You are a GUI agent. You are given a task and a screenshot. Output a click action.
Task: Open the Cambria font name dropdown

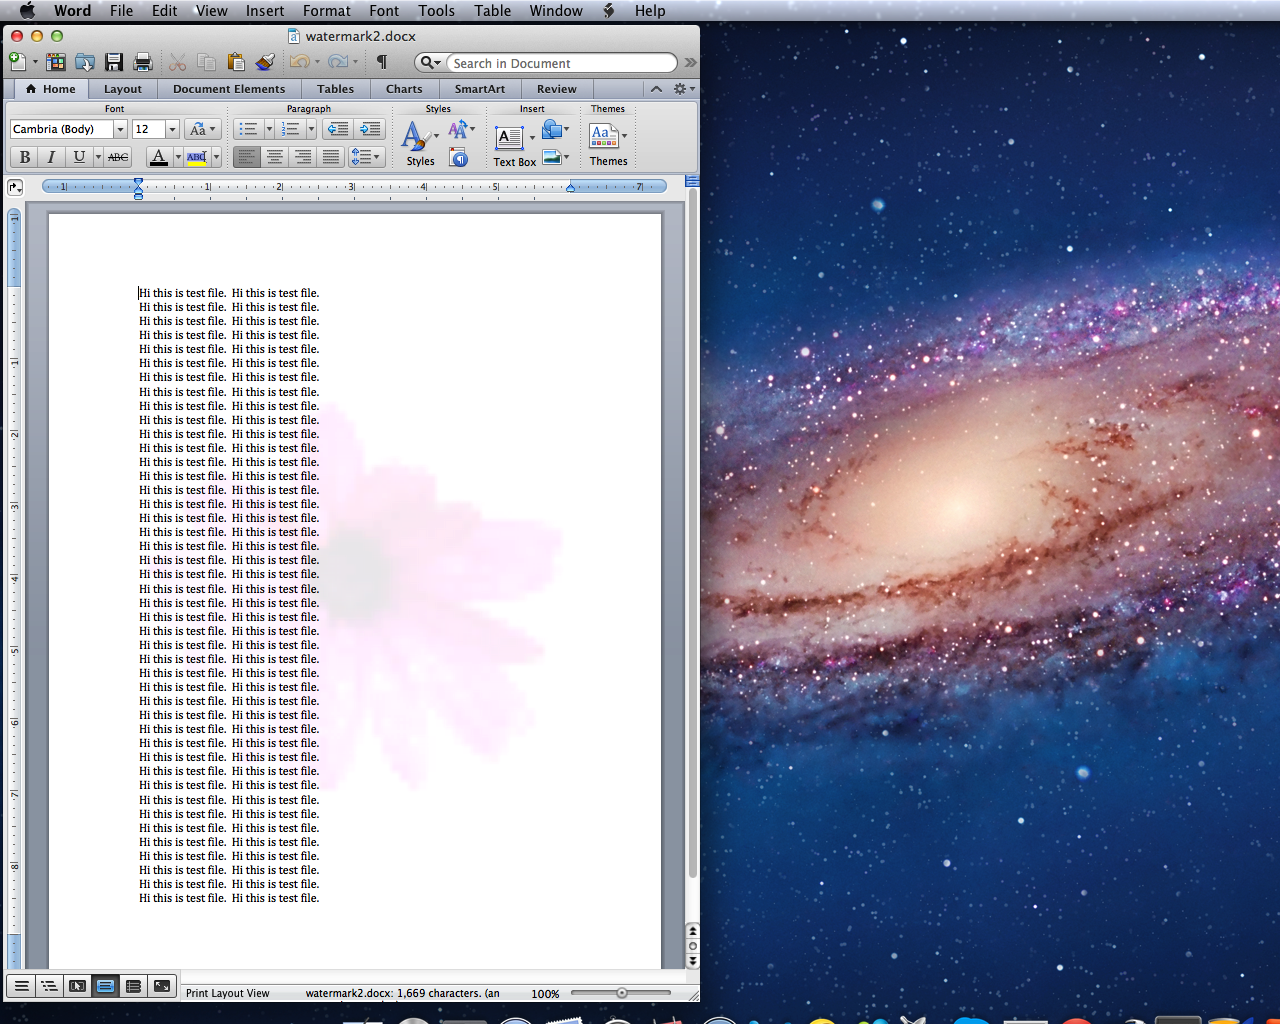120,129
